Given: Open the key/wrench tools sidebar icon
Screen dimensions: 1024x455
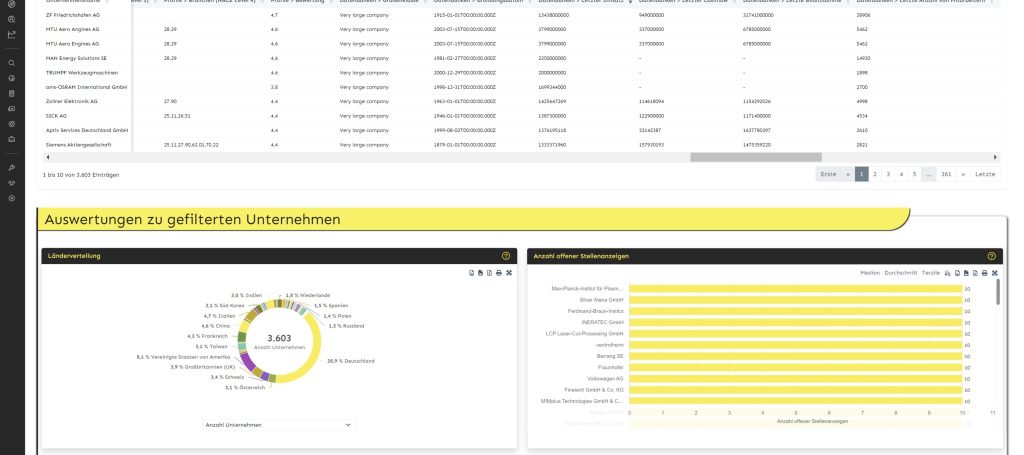Looking at the screenshot, I should pos(12,168).
